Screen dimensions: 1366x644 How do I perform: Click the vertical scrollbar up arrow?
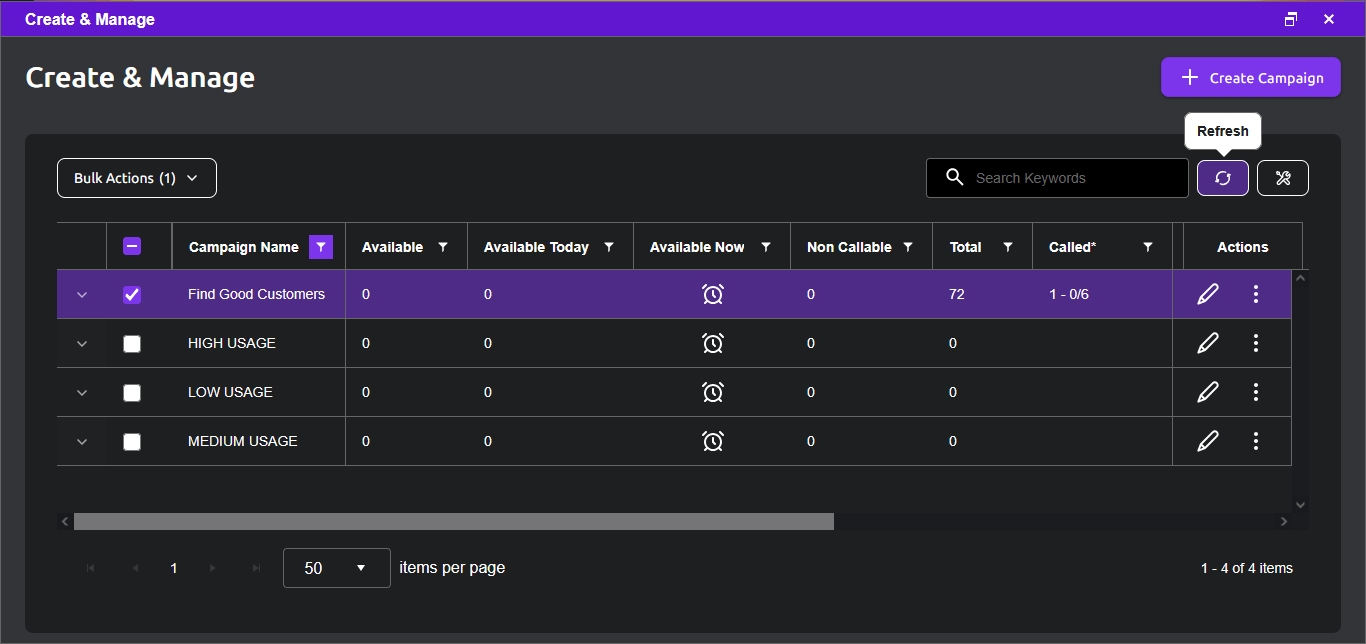(x=1300, y=278)
